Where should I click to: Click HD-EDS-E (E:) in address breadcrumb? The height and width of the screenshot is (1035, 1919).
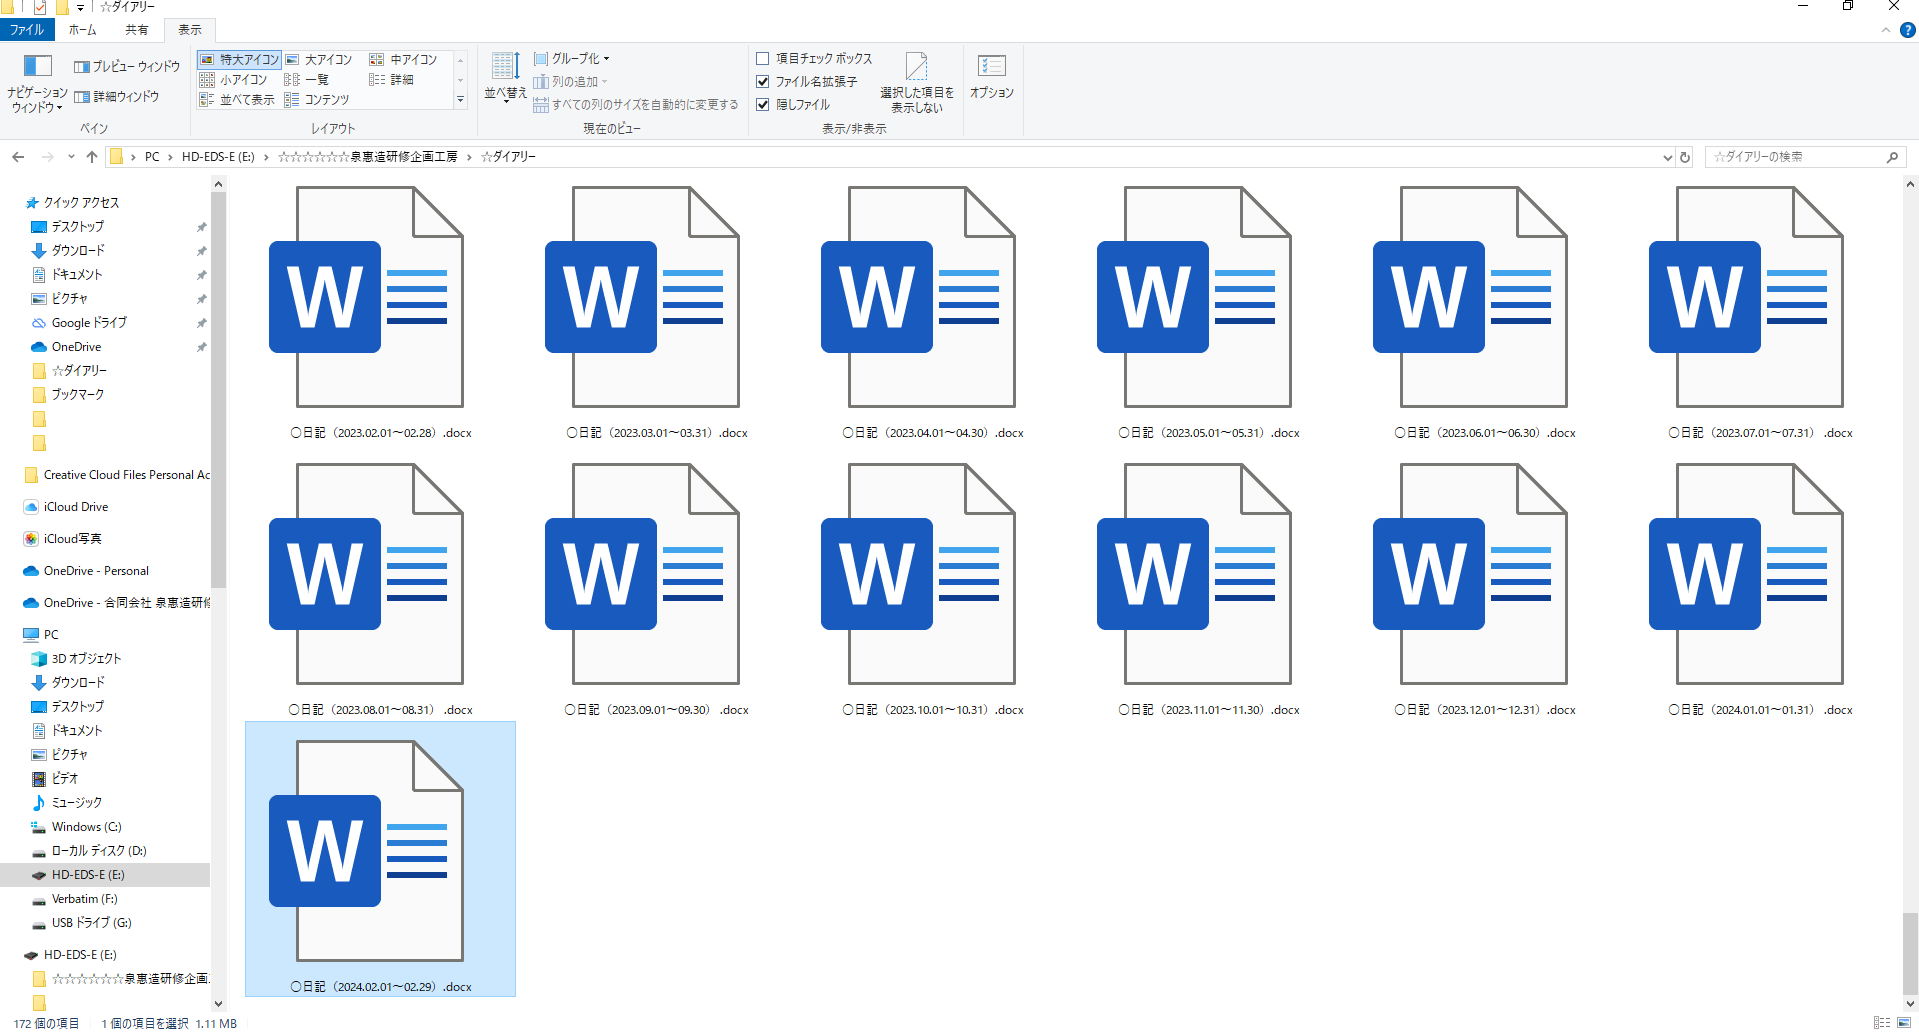coord(218,157)
